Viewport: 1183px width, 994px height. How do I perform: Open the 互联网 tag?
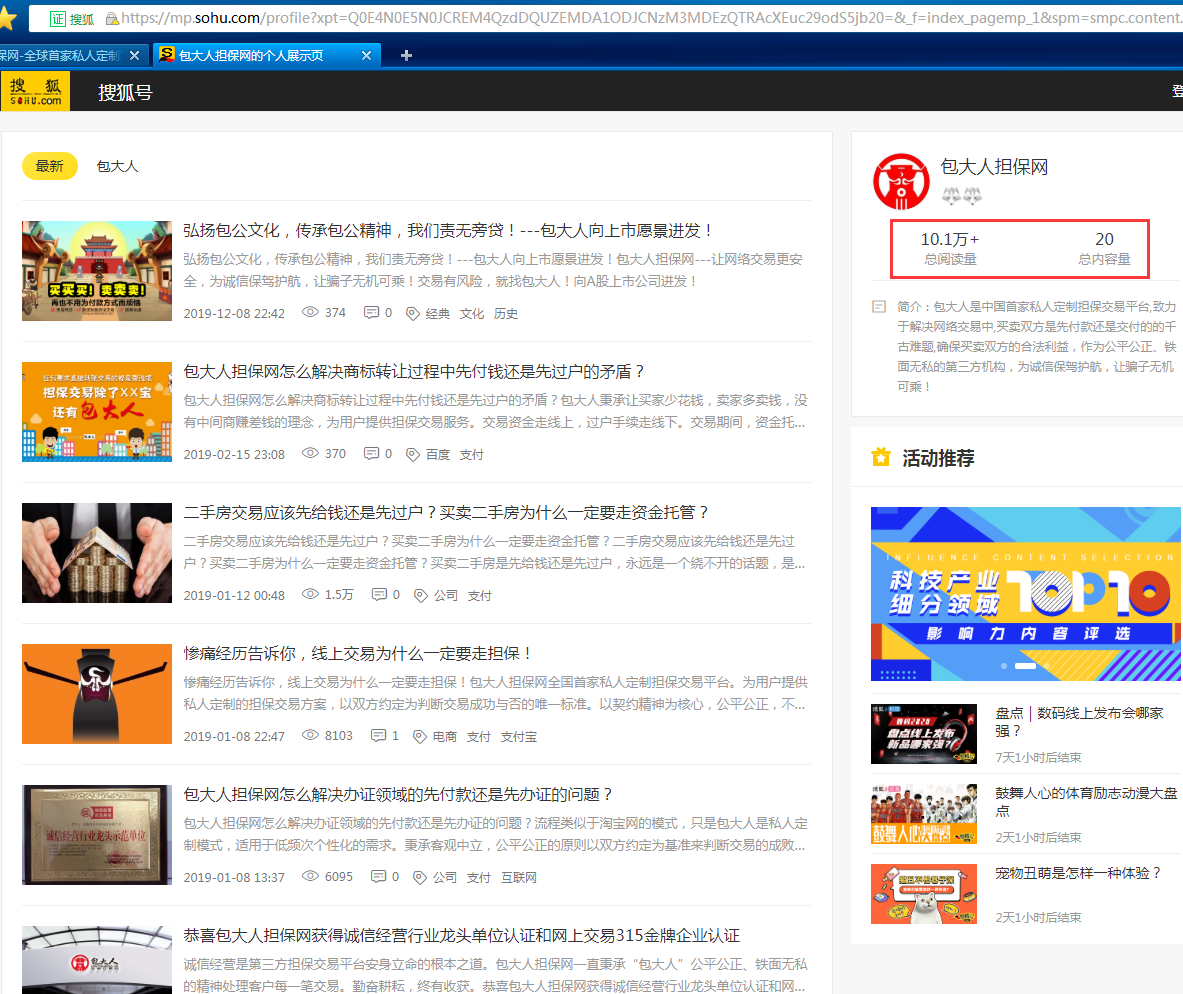519,878
